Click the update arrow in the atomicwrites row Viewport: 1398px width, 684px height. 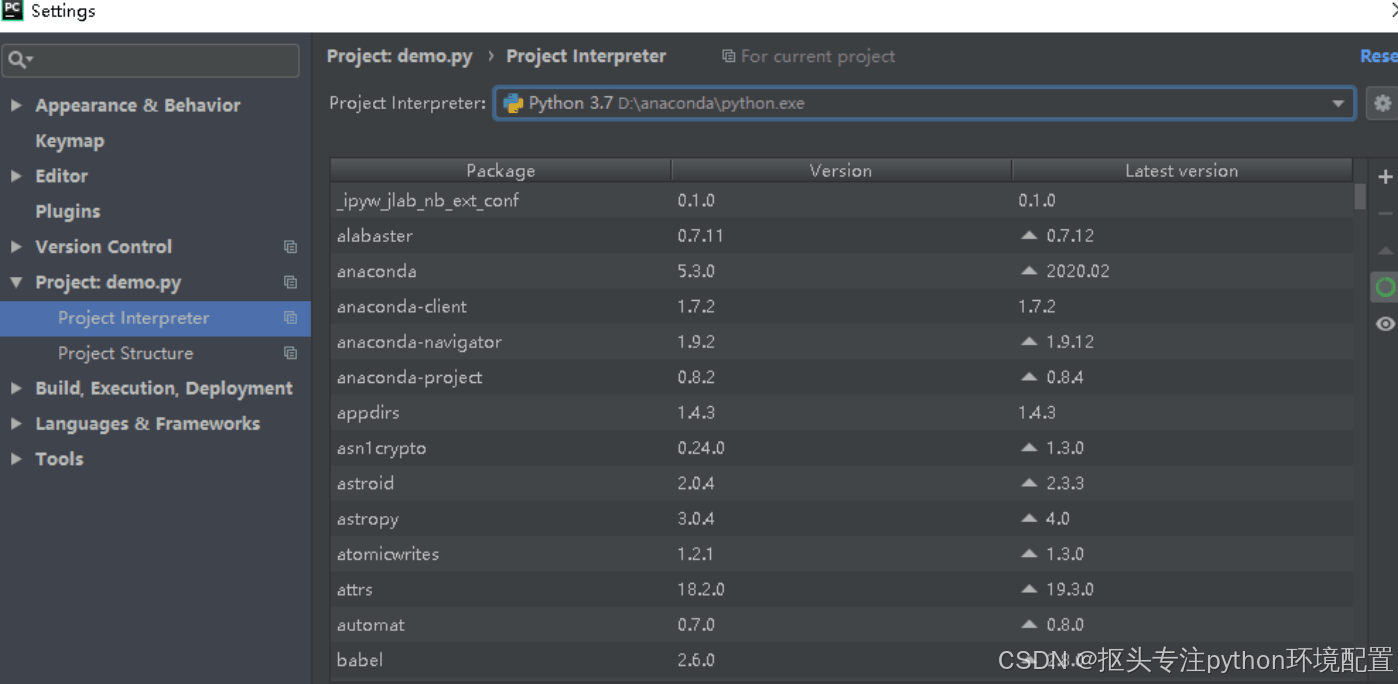pyautogui.click(x=1029, y=554)
